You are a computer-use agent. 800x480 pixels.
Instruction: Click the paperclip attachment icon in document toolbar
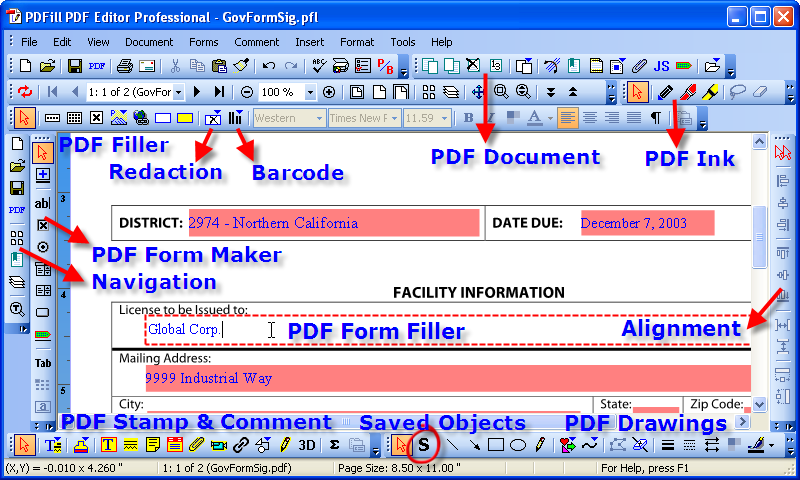639,66
